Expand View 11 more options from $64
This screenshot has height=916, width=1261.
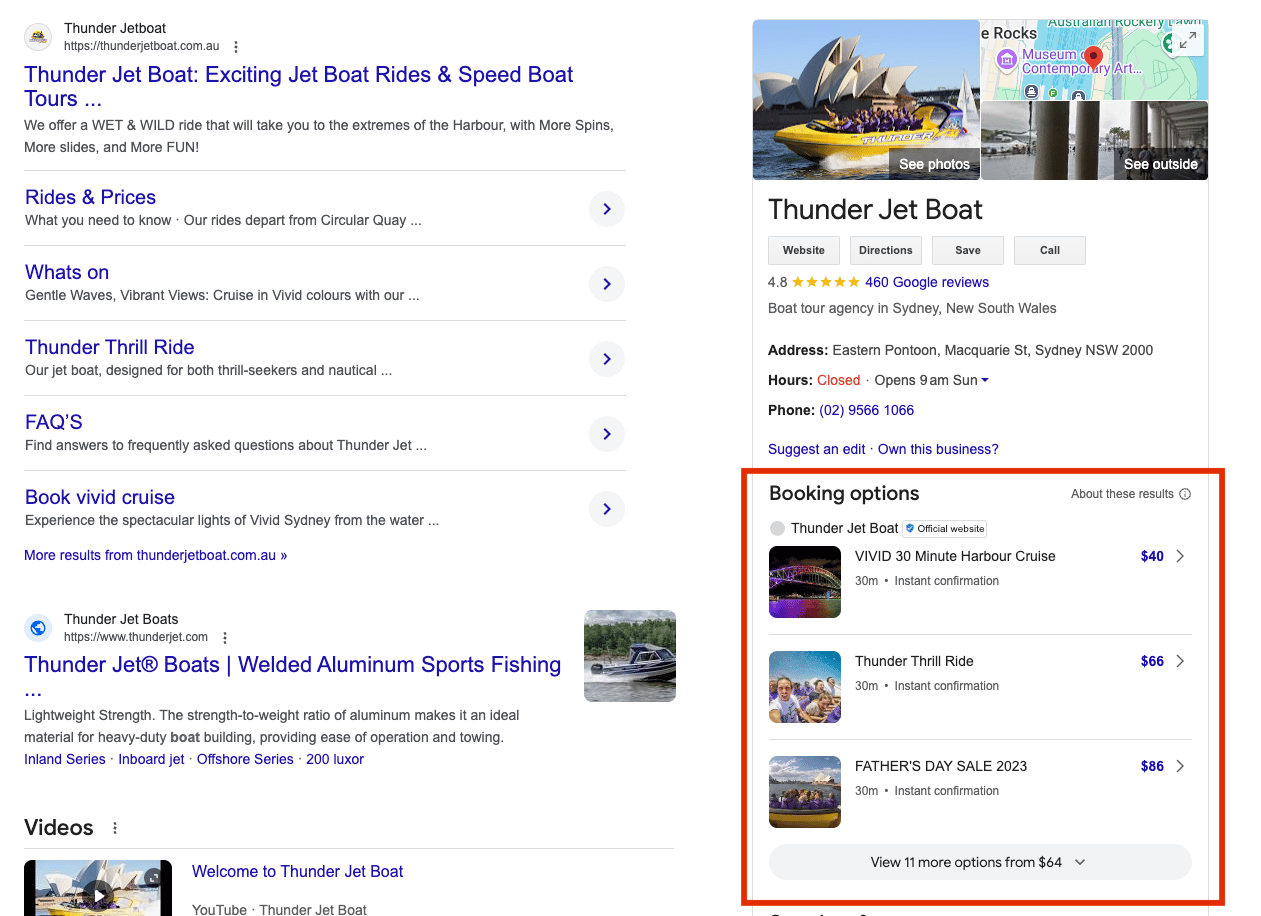coord(980,862)
